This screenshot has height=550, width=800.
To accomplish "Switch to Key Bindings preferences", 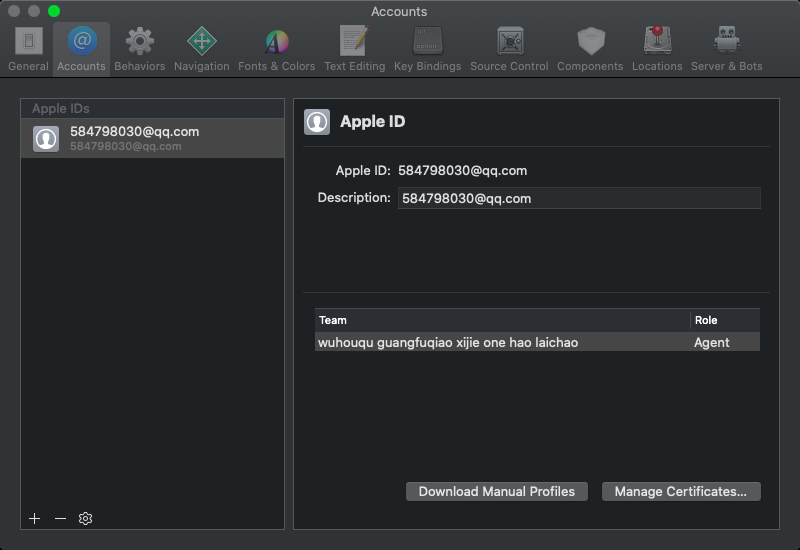I will (428, 49).
